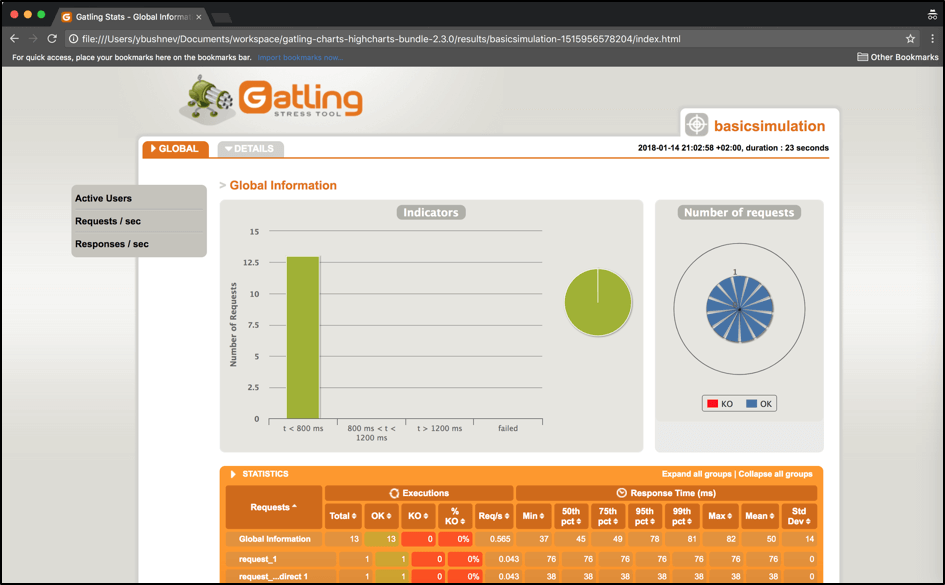Screen dimensions: 945x585
Task: Switch to the GLOBAL tab
Action: tap(175, 149)
